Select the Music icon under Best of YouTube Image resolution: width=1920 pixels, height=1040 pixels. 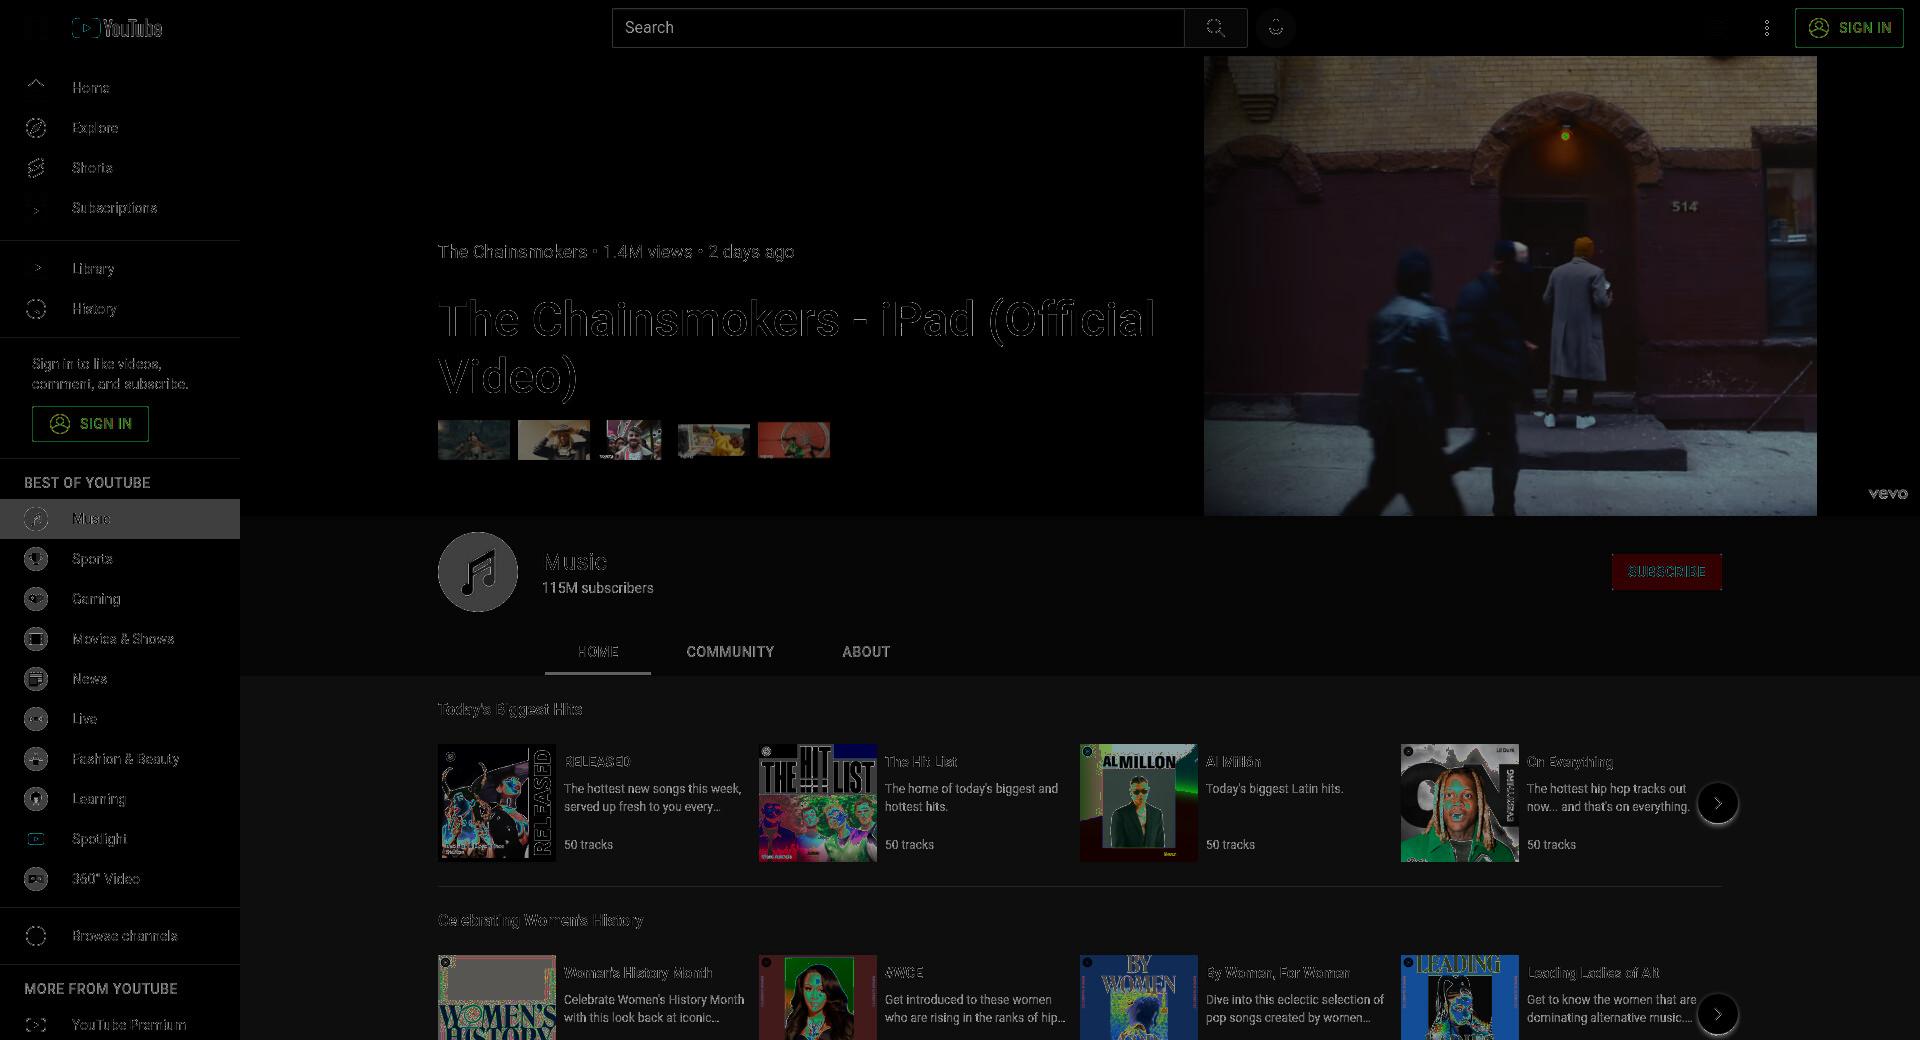(x=36, y=519)
